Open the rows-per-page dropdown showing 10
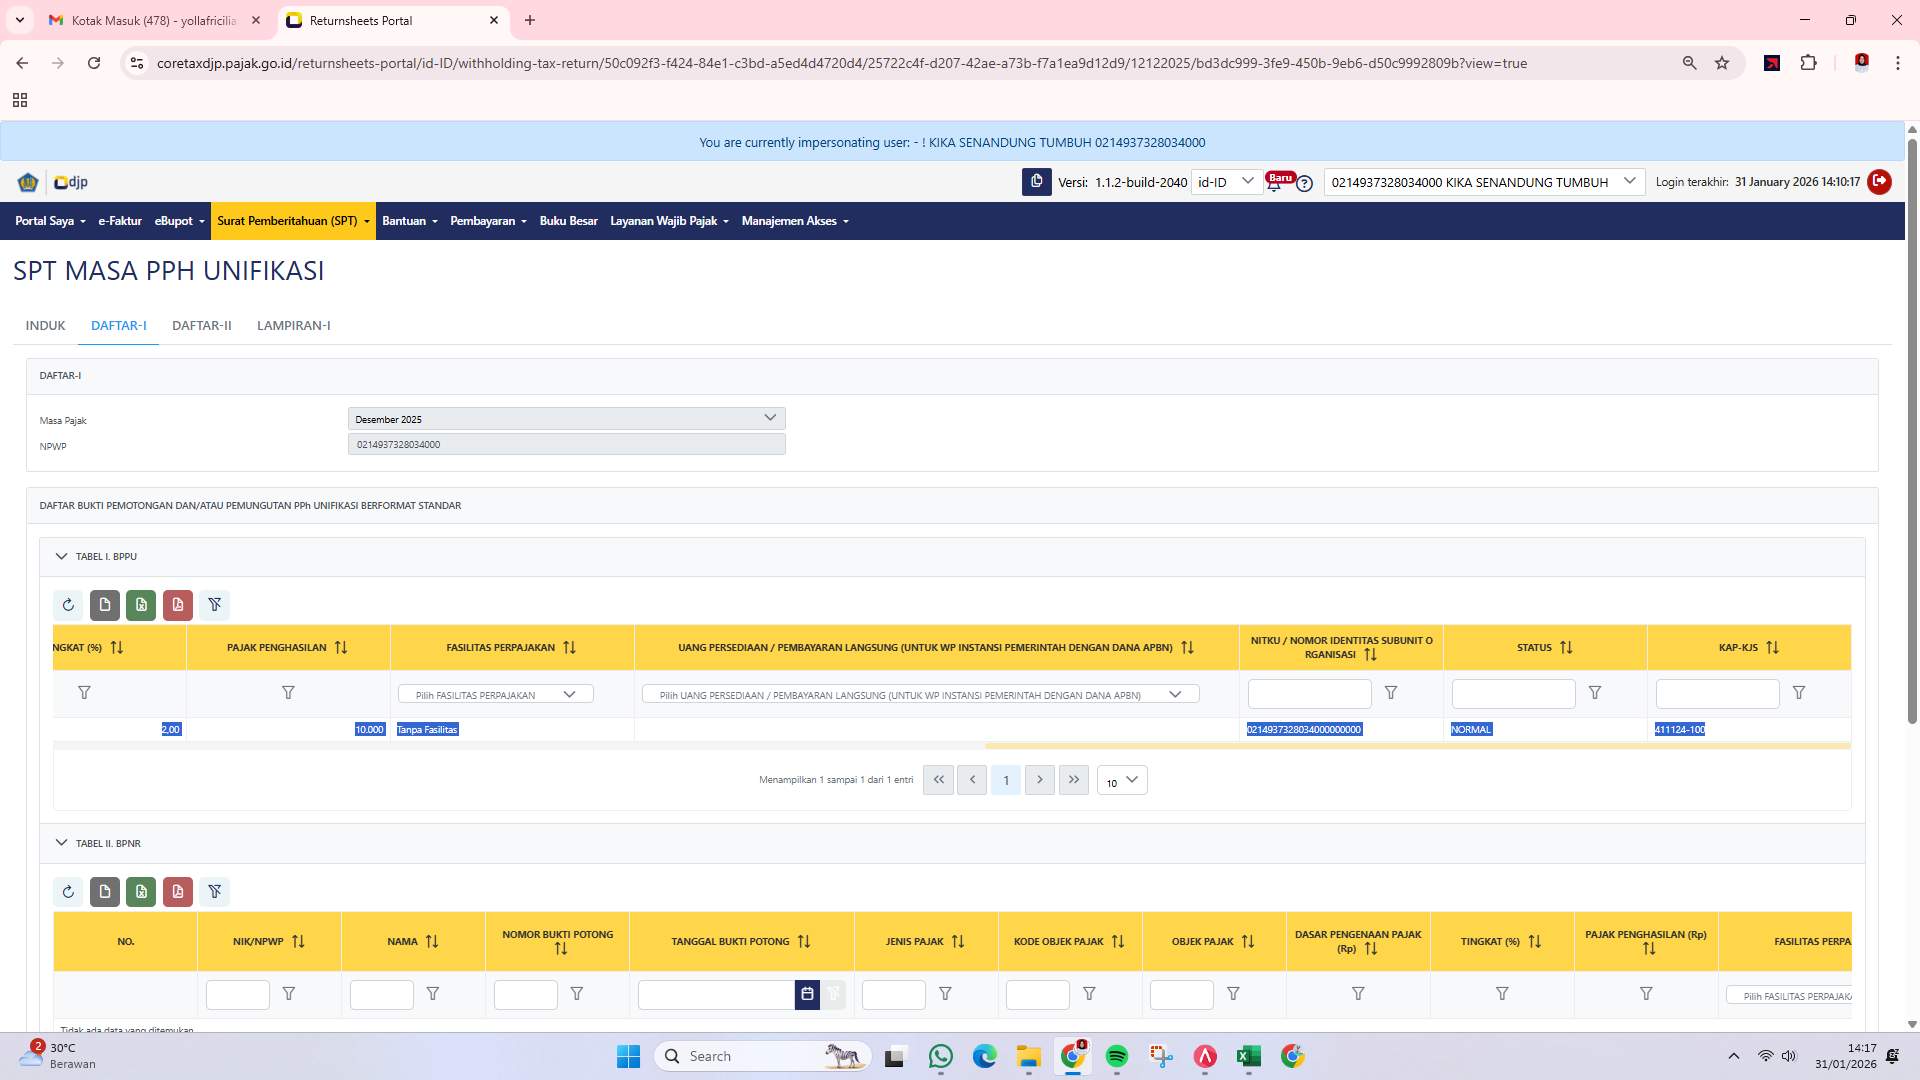Screen dimensions: 1920x1080 pyautogui.click(x=1121, y=782)
